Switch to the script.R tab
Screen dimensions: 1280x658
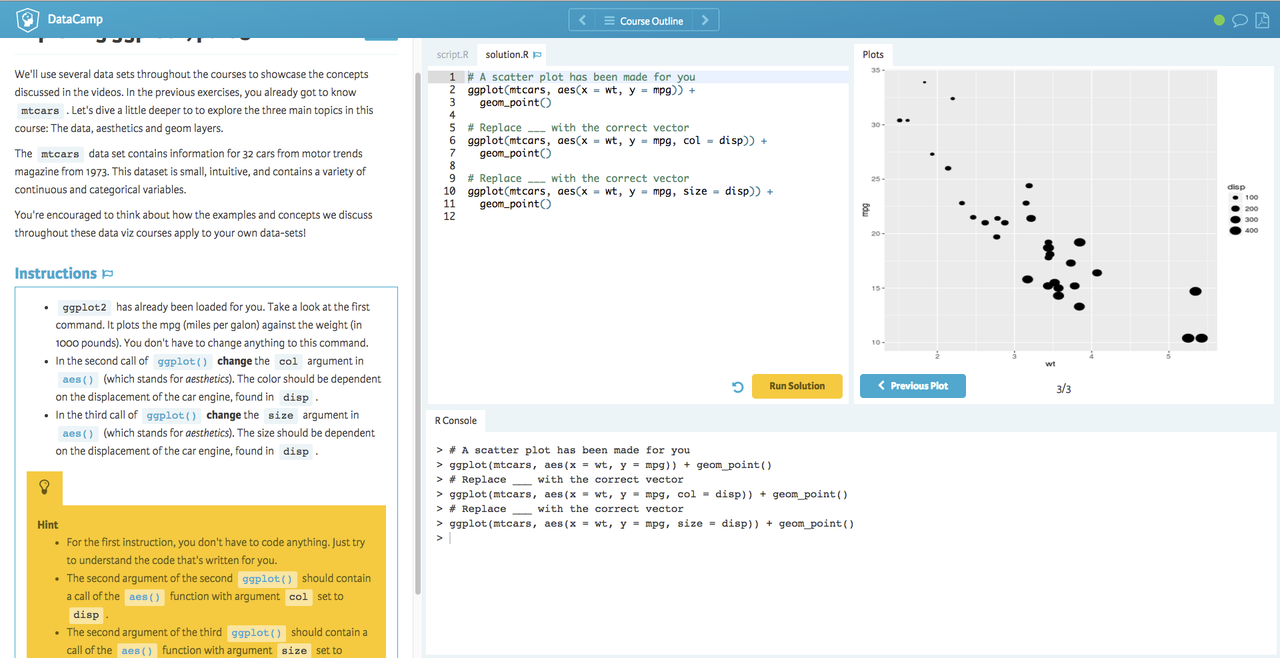click(x=452, y=55)
